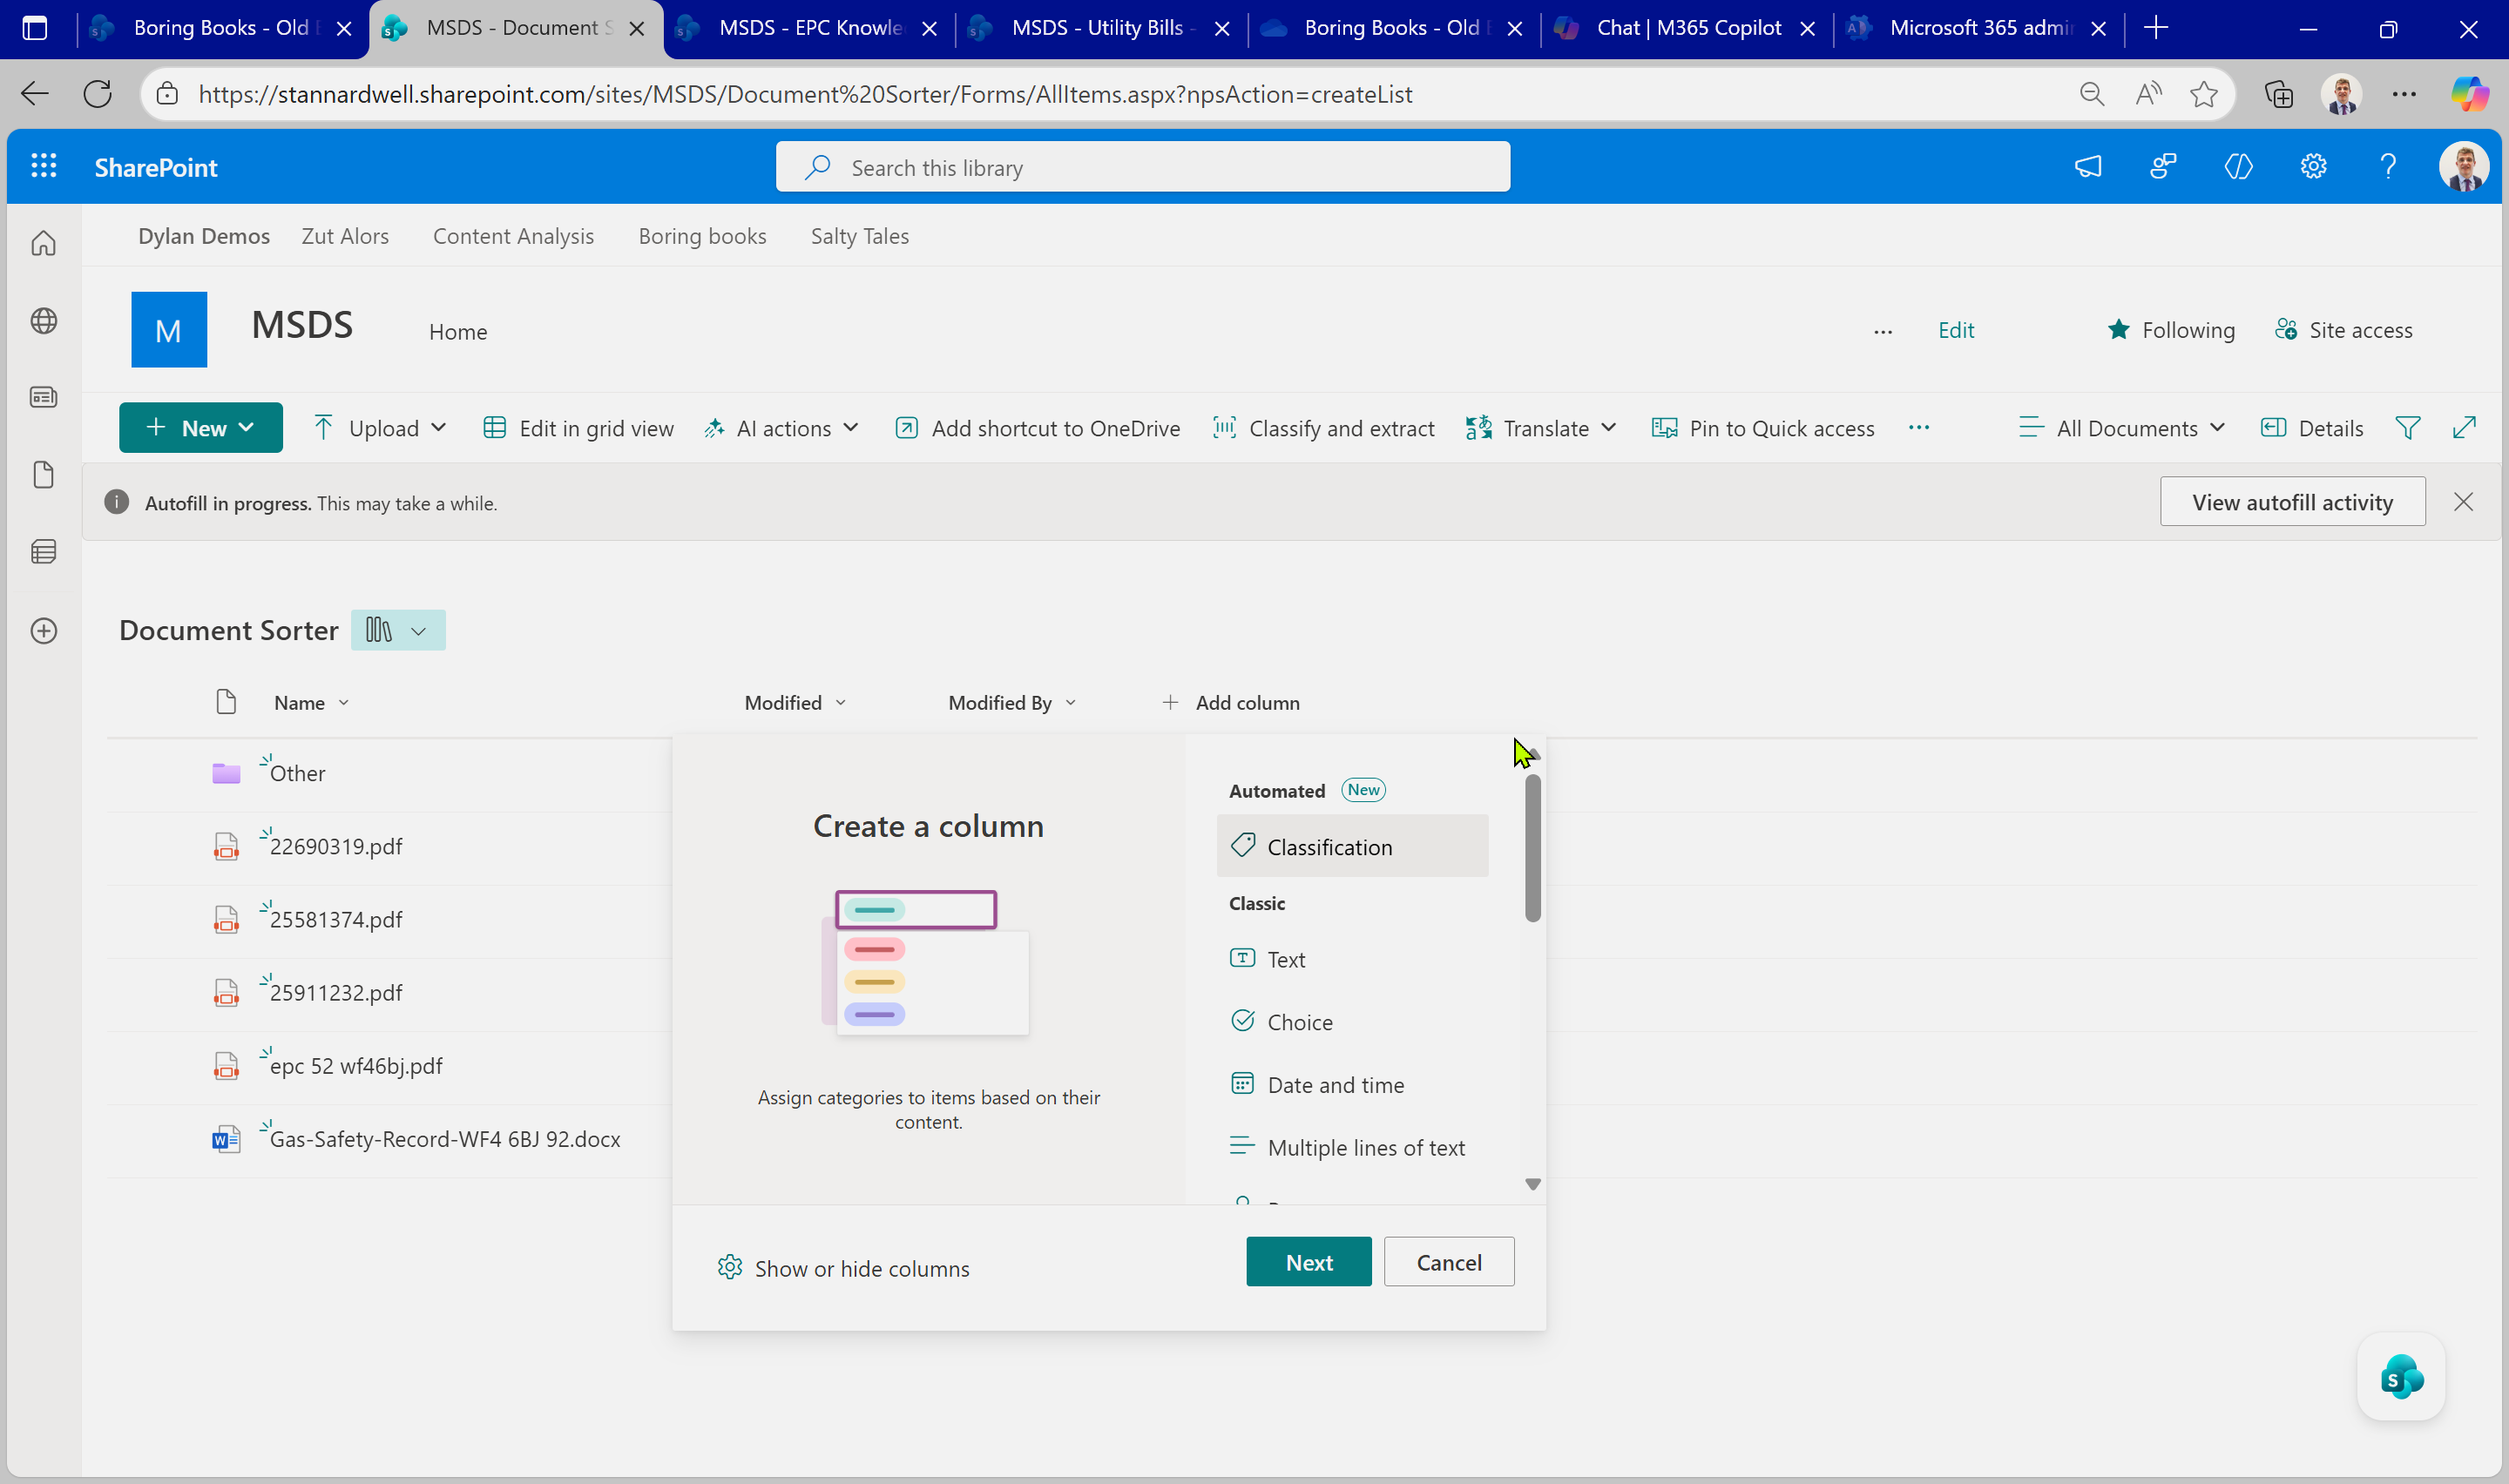The image size is (2509, 1484).
Task: Click the Classify and extract toolbar icon
Action: pyautogui.click(x=1225, y=428)
